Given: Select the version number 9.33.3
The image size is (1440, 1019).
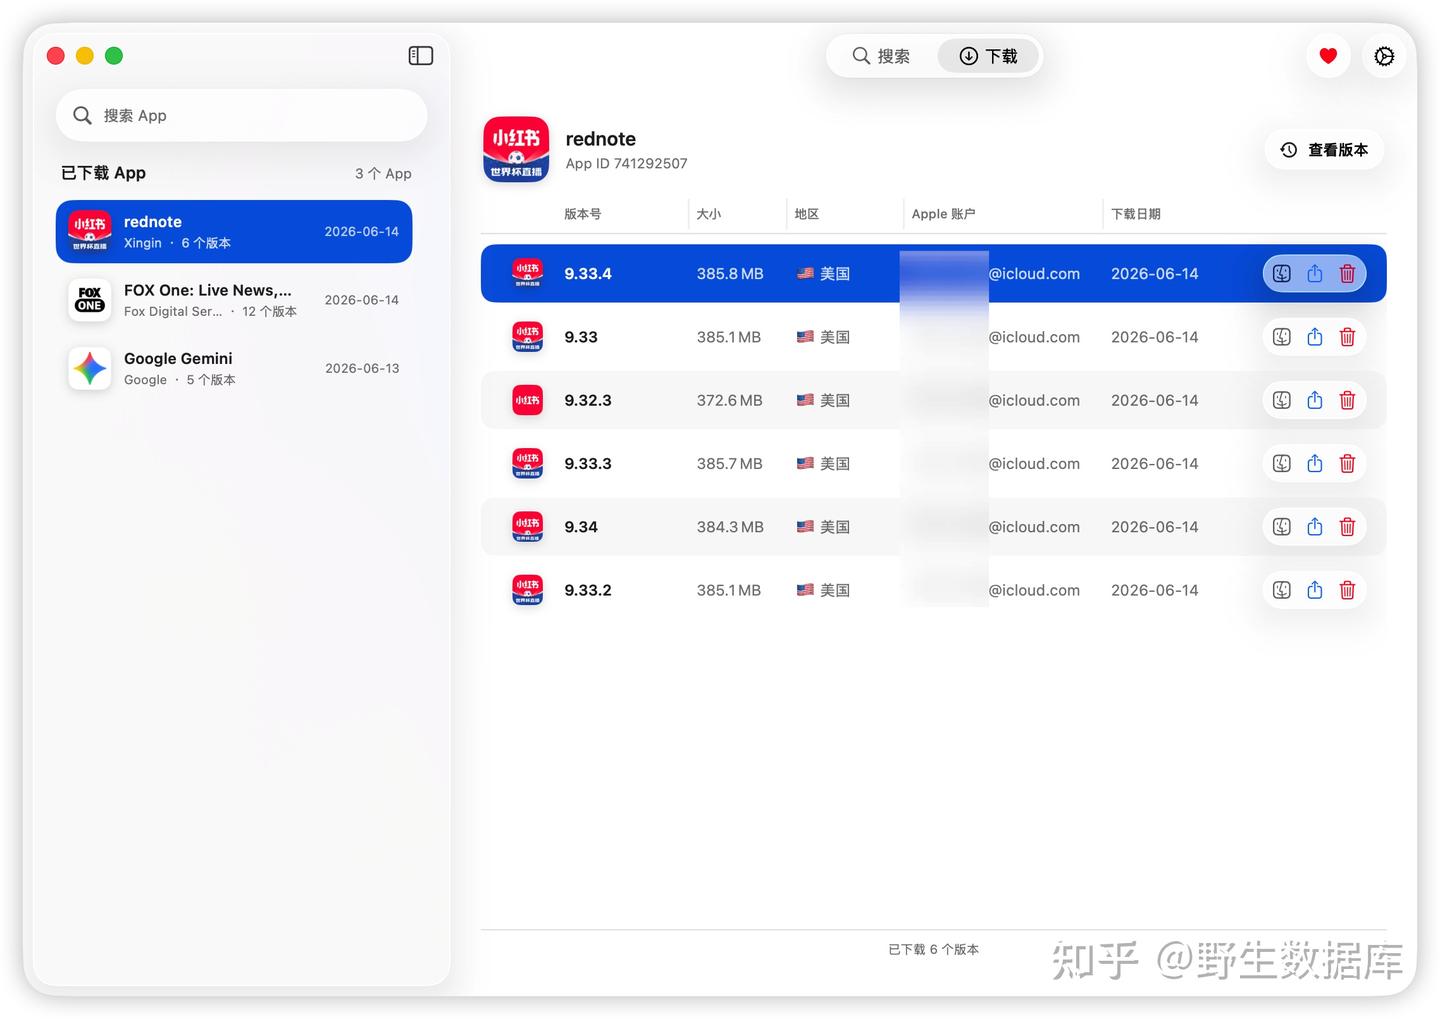Looking at the screenshot, I should tap(588, 464).
